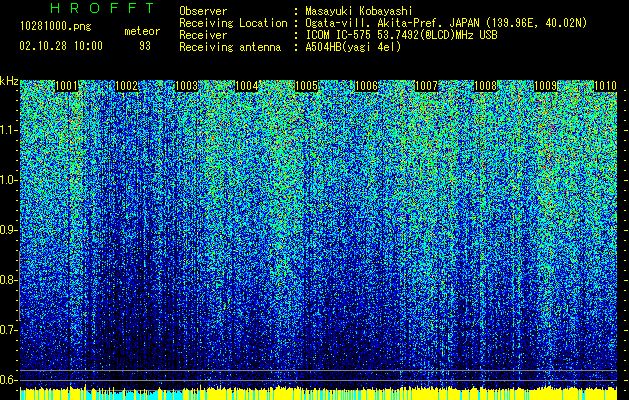629x400 pixels.
Task: Click the 1010 time marker
Action: (605, 86)
